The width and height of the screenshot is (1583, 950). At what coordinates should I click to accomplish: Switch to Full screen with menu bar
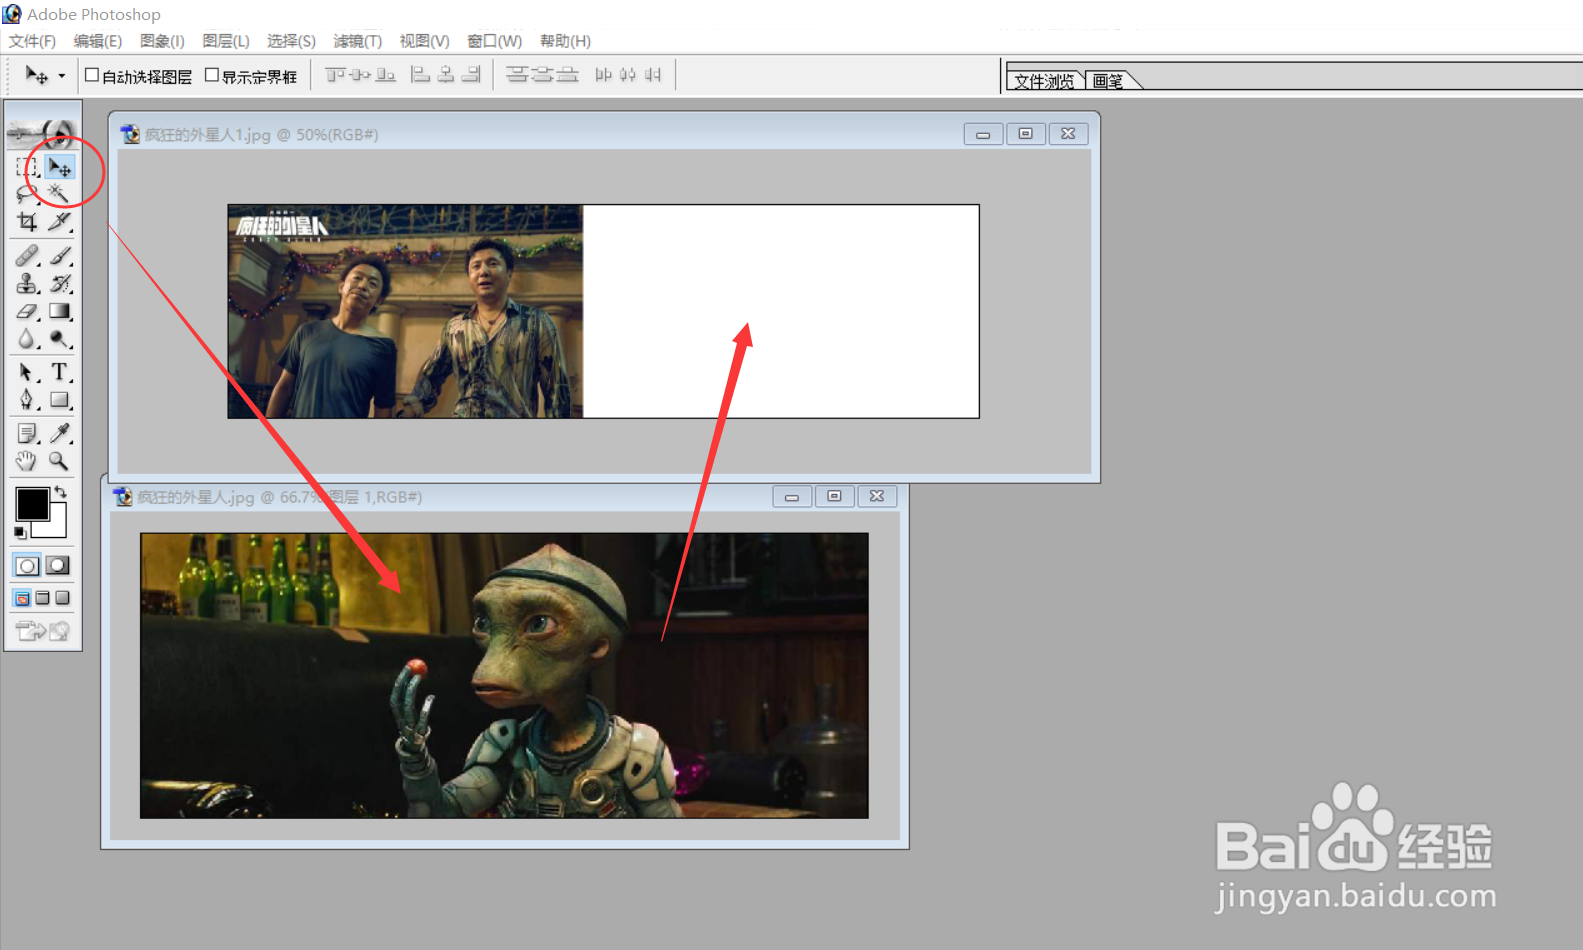(42, 598)
